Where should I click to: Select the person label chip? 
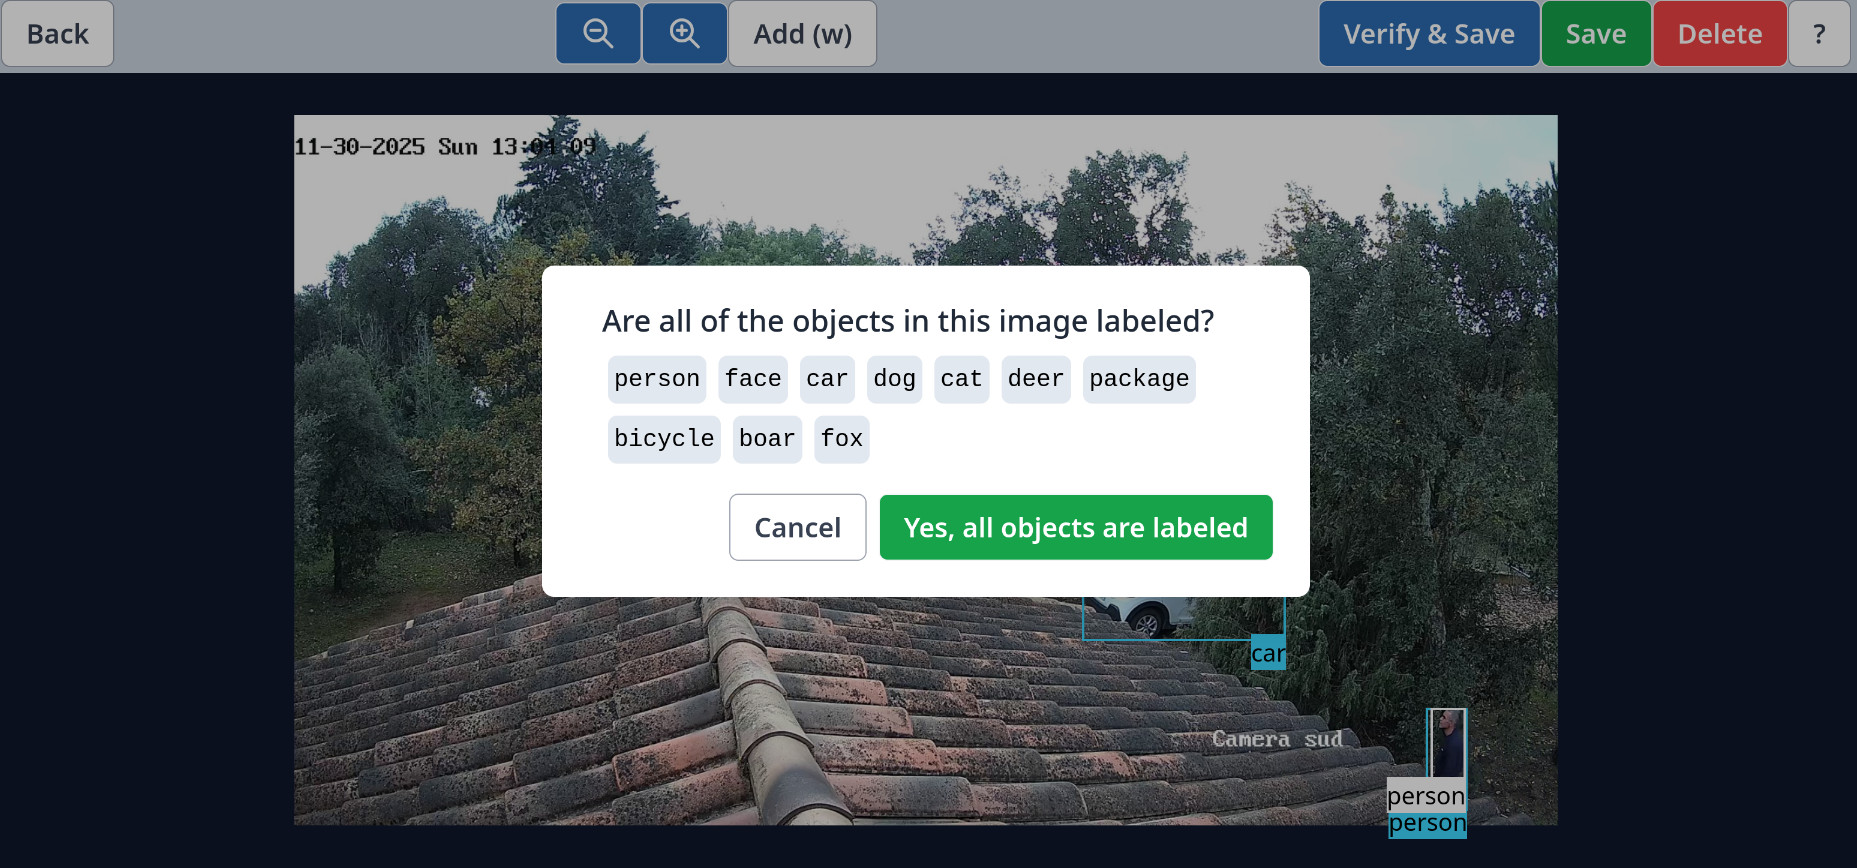[x=657, y=379]
